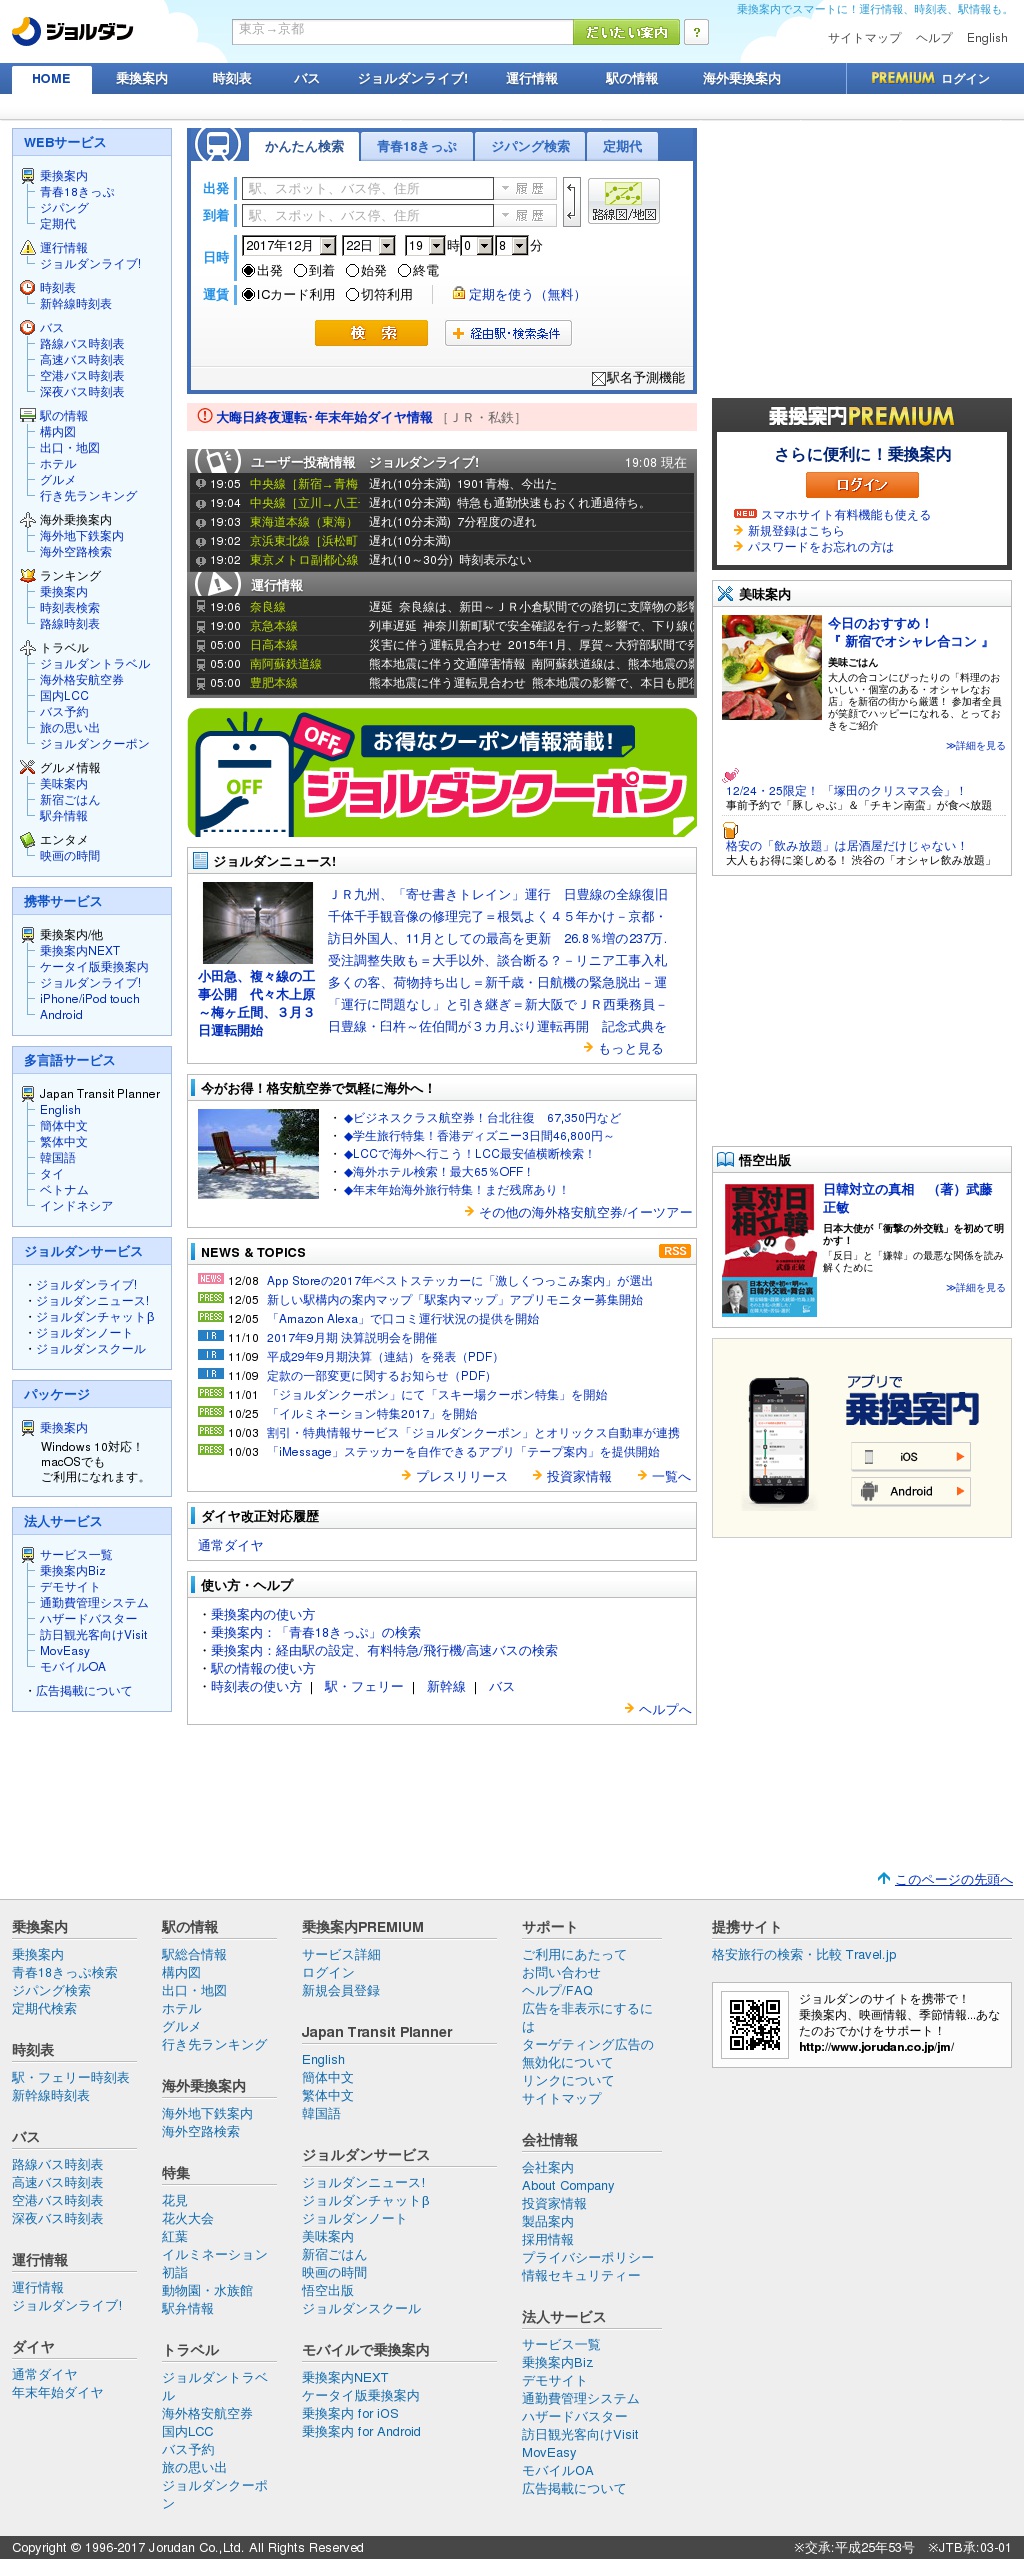Click English link in page header

point(987,38)
